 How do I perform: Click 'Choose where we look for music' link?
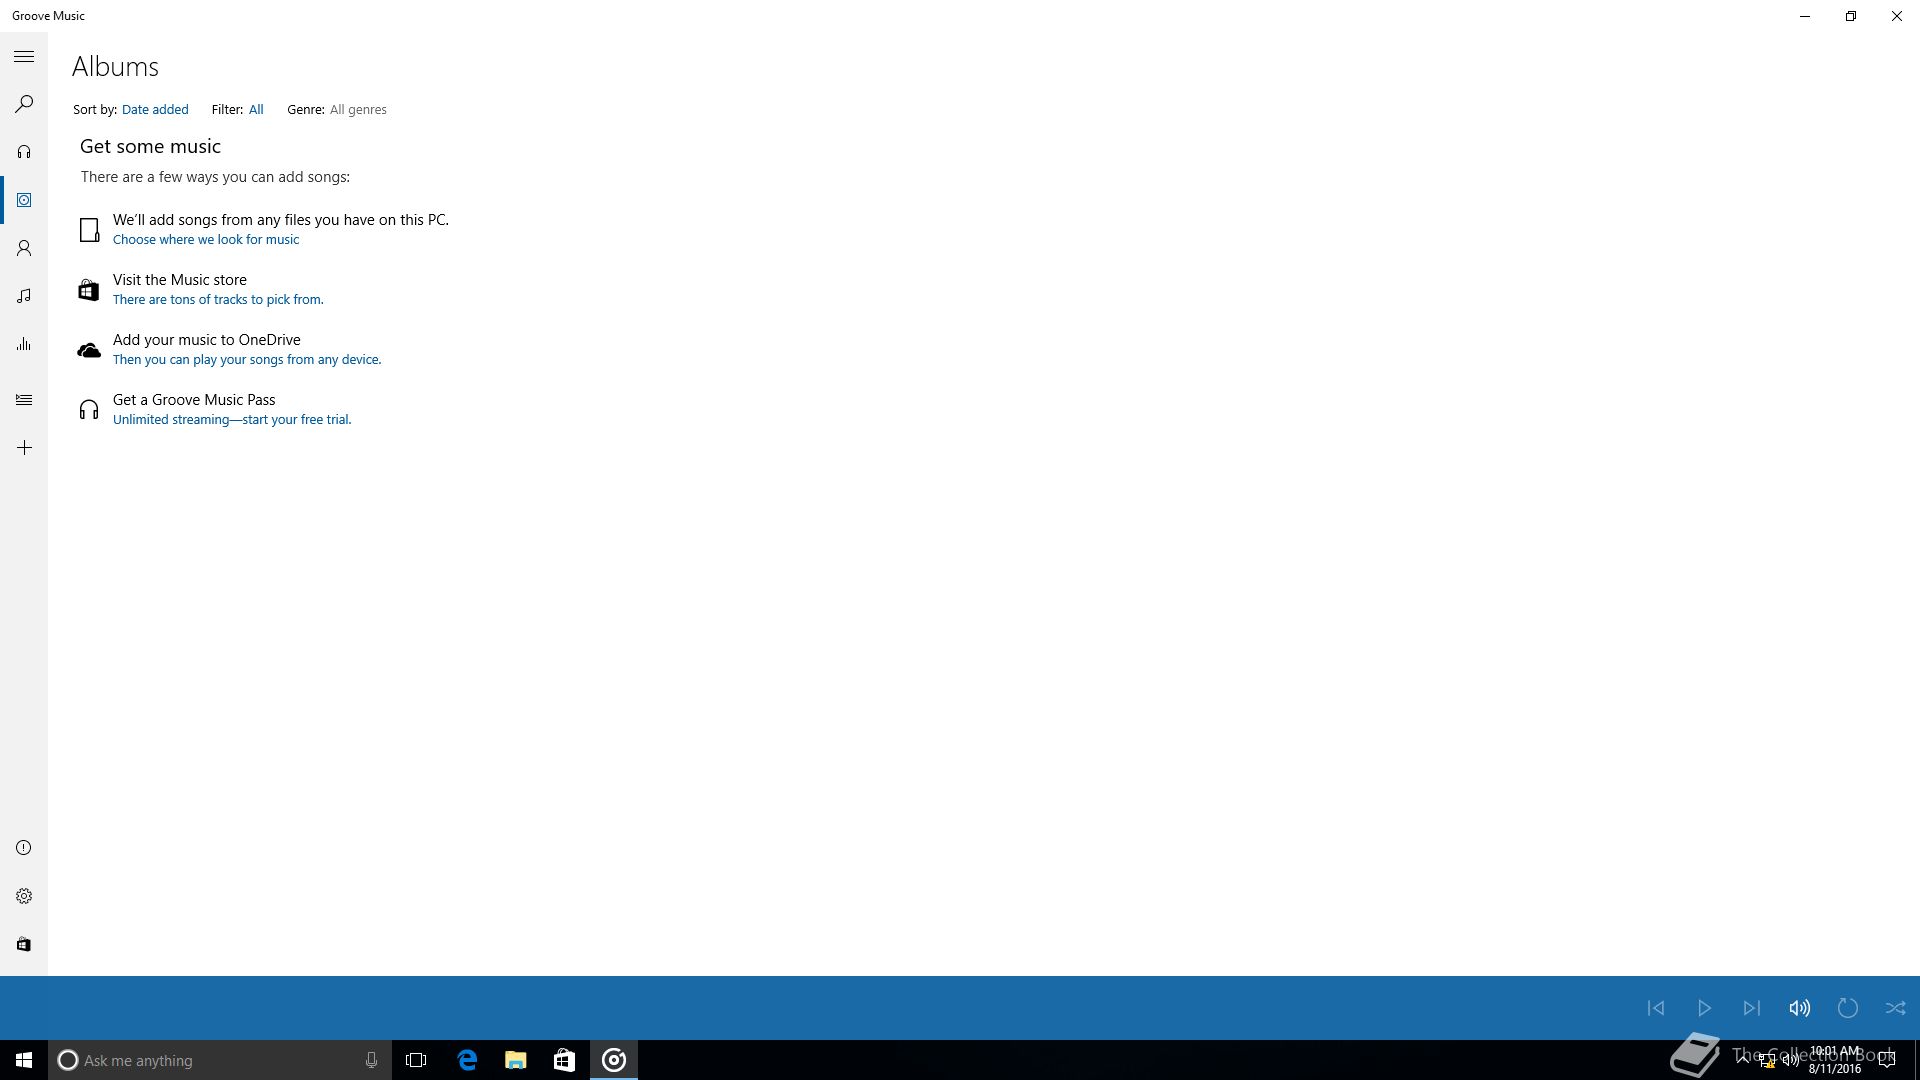[x=206, y=240]
